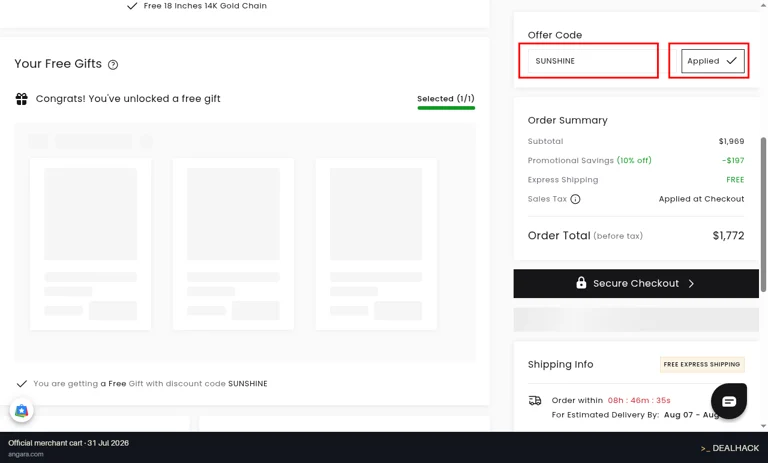The width and height of the screenshot is (768, 463).
Task: Open the live chat bubble icon
Action: pyautogui.click(x=729, y=401)
